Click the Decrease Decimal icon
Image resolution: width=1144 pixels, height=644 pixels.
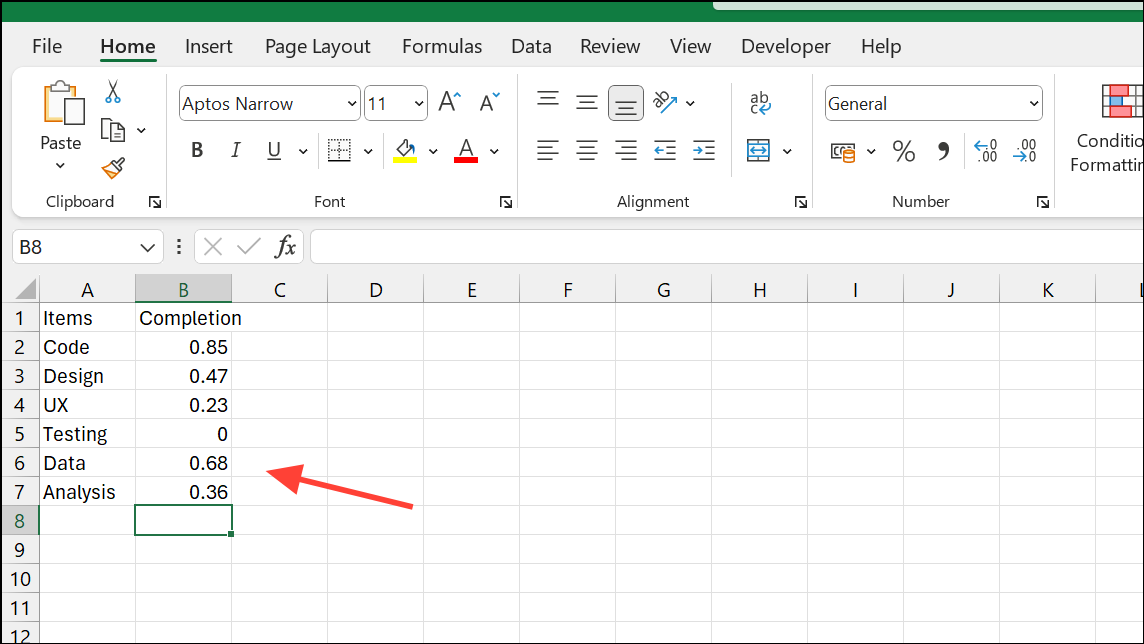(1024, 151)
